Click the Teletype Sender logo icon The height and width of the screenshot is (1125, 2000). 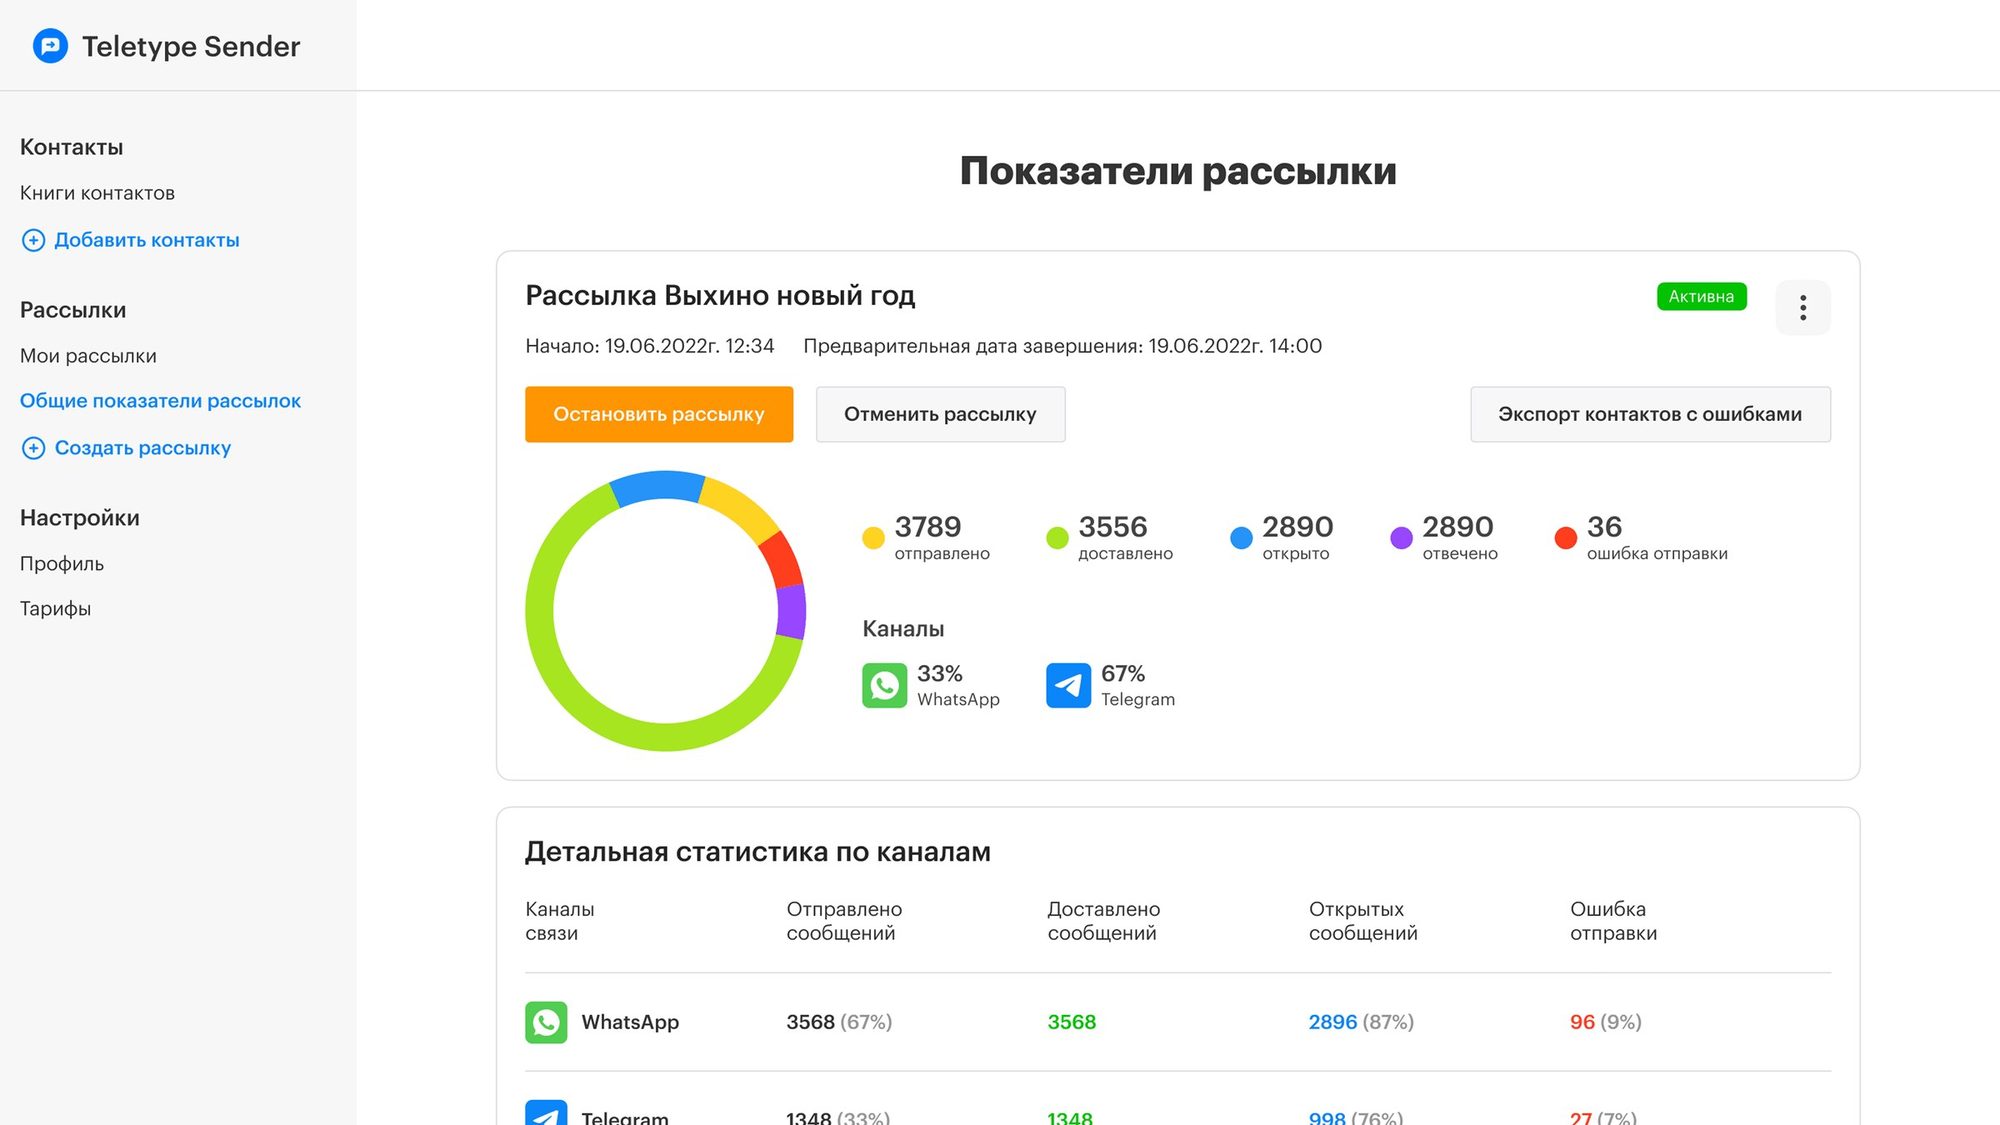(x=50, y=46)
